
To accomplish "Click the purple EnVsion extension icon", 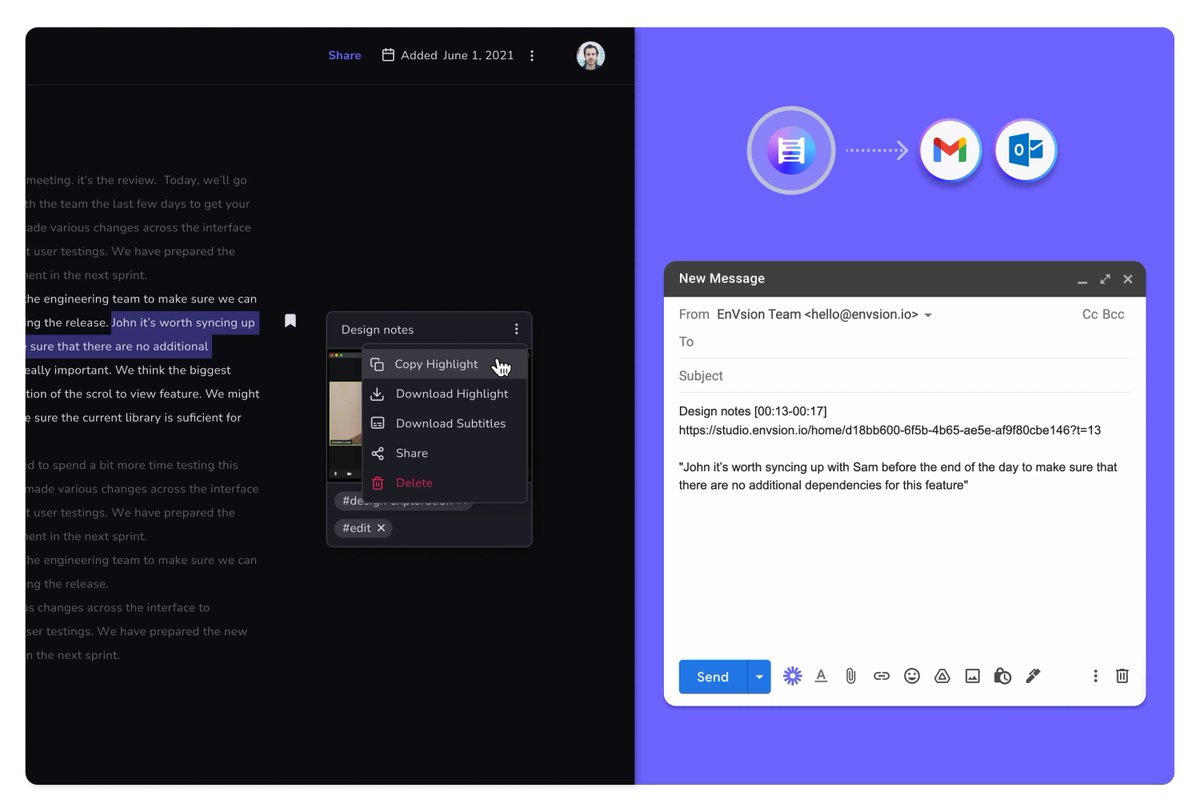I will point(792,676).
